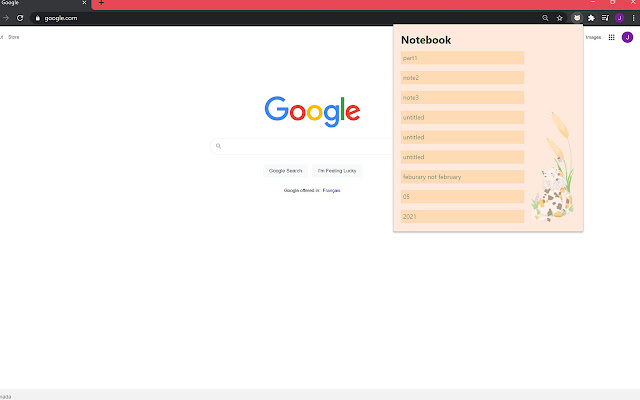The height and width of the screenshot is (400, 640).
Task: Open the note3 entry
Action: coord(462,98)
